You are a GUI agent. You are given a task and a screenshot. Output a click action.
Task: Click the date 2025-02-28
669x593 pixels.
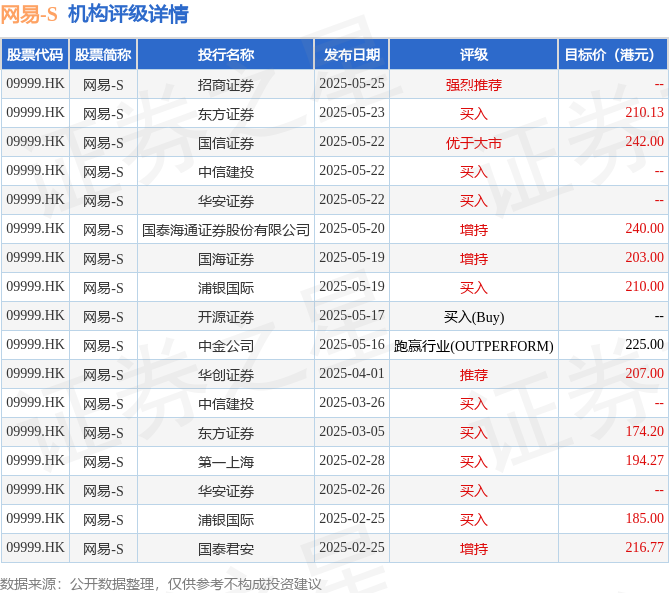[x=352, y=461]
